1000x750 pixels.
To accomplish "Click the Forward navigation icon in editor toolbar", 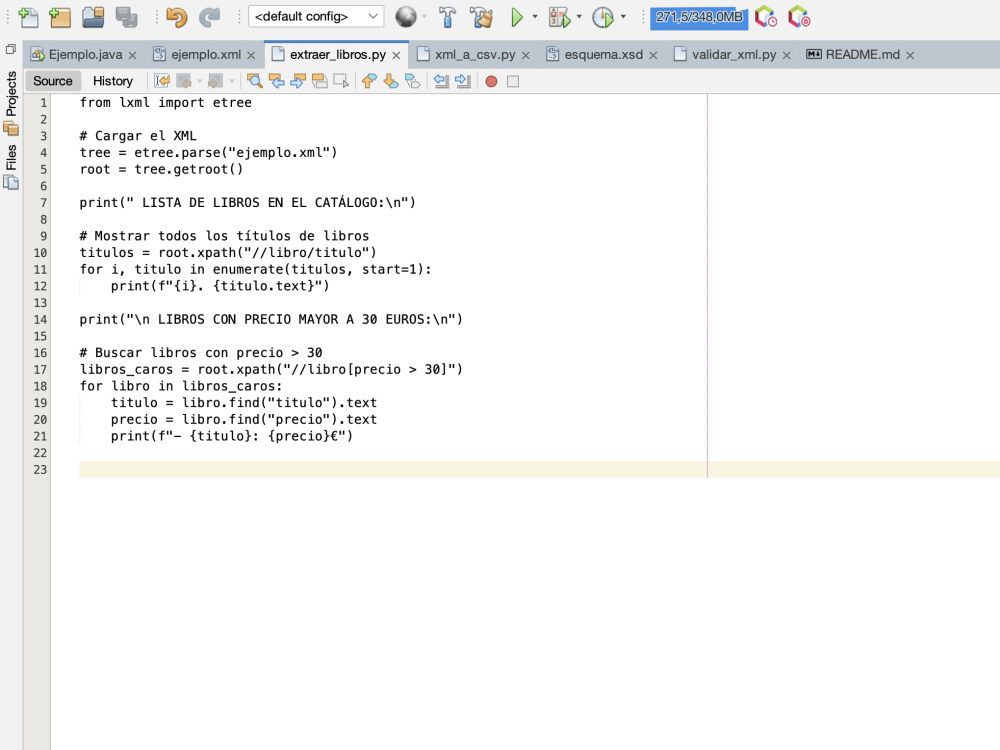I will click(x=216, y=81).
